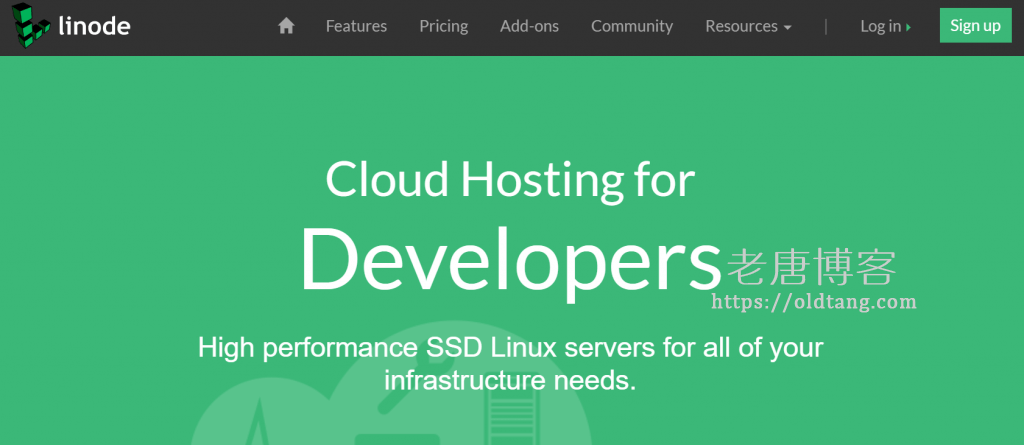1024x445 pixels.
Task: Click the green Sign up button
Action: coord(975,25)
